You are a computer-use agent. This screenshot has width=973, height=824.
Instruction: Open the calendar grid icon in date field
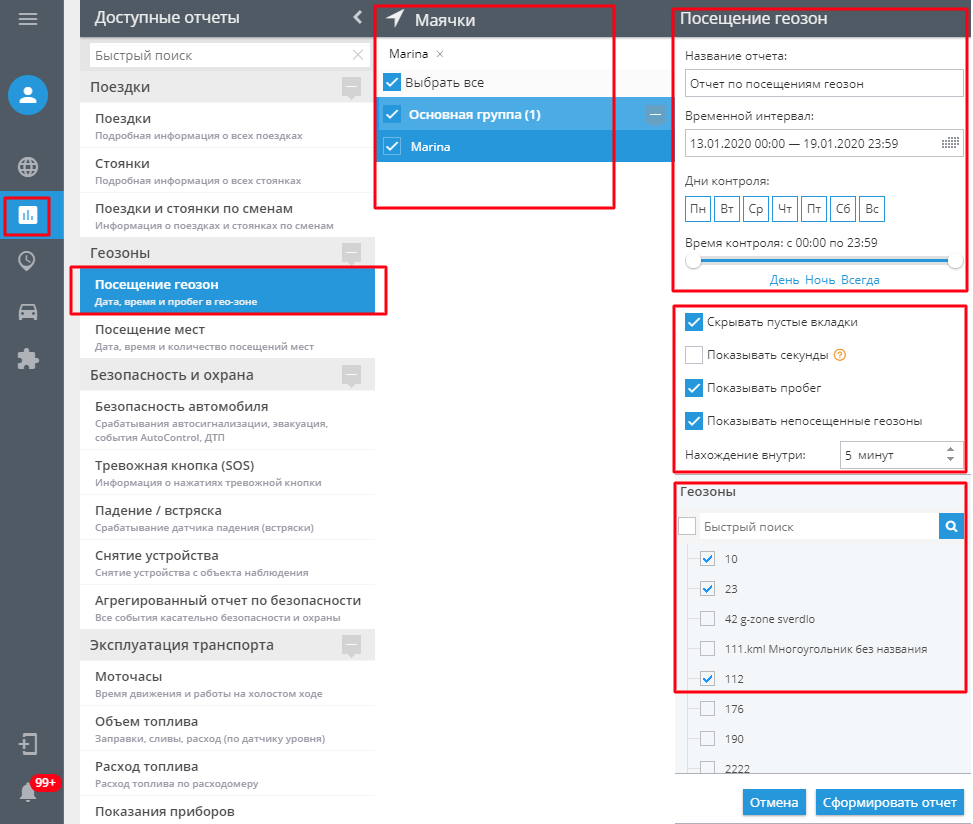coord(950,143)
